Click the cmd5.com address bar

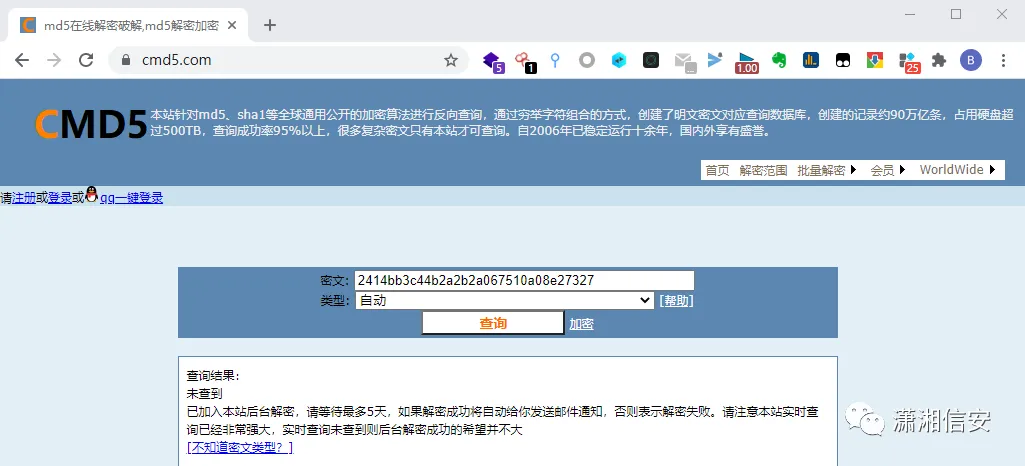288,60
